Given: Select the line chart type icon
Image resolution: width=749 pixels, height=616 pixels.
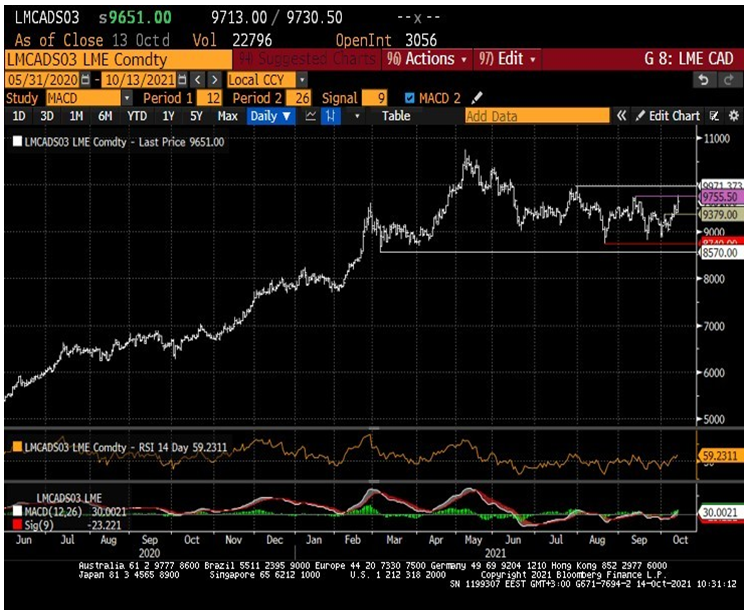Looking at the screenshot, I should (310, 116).
